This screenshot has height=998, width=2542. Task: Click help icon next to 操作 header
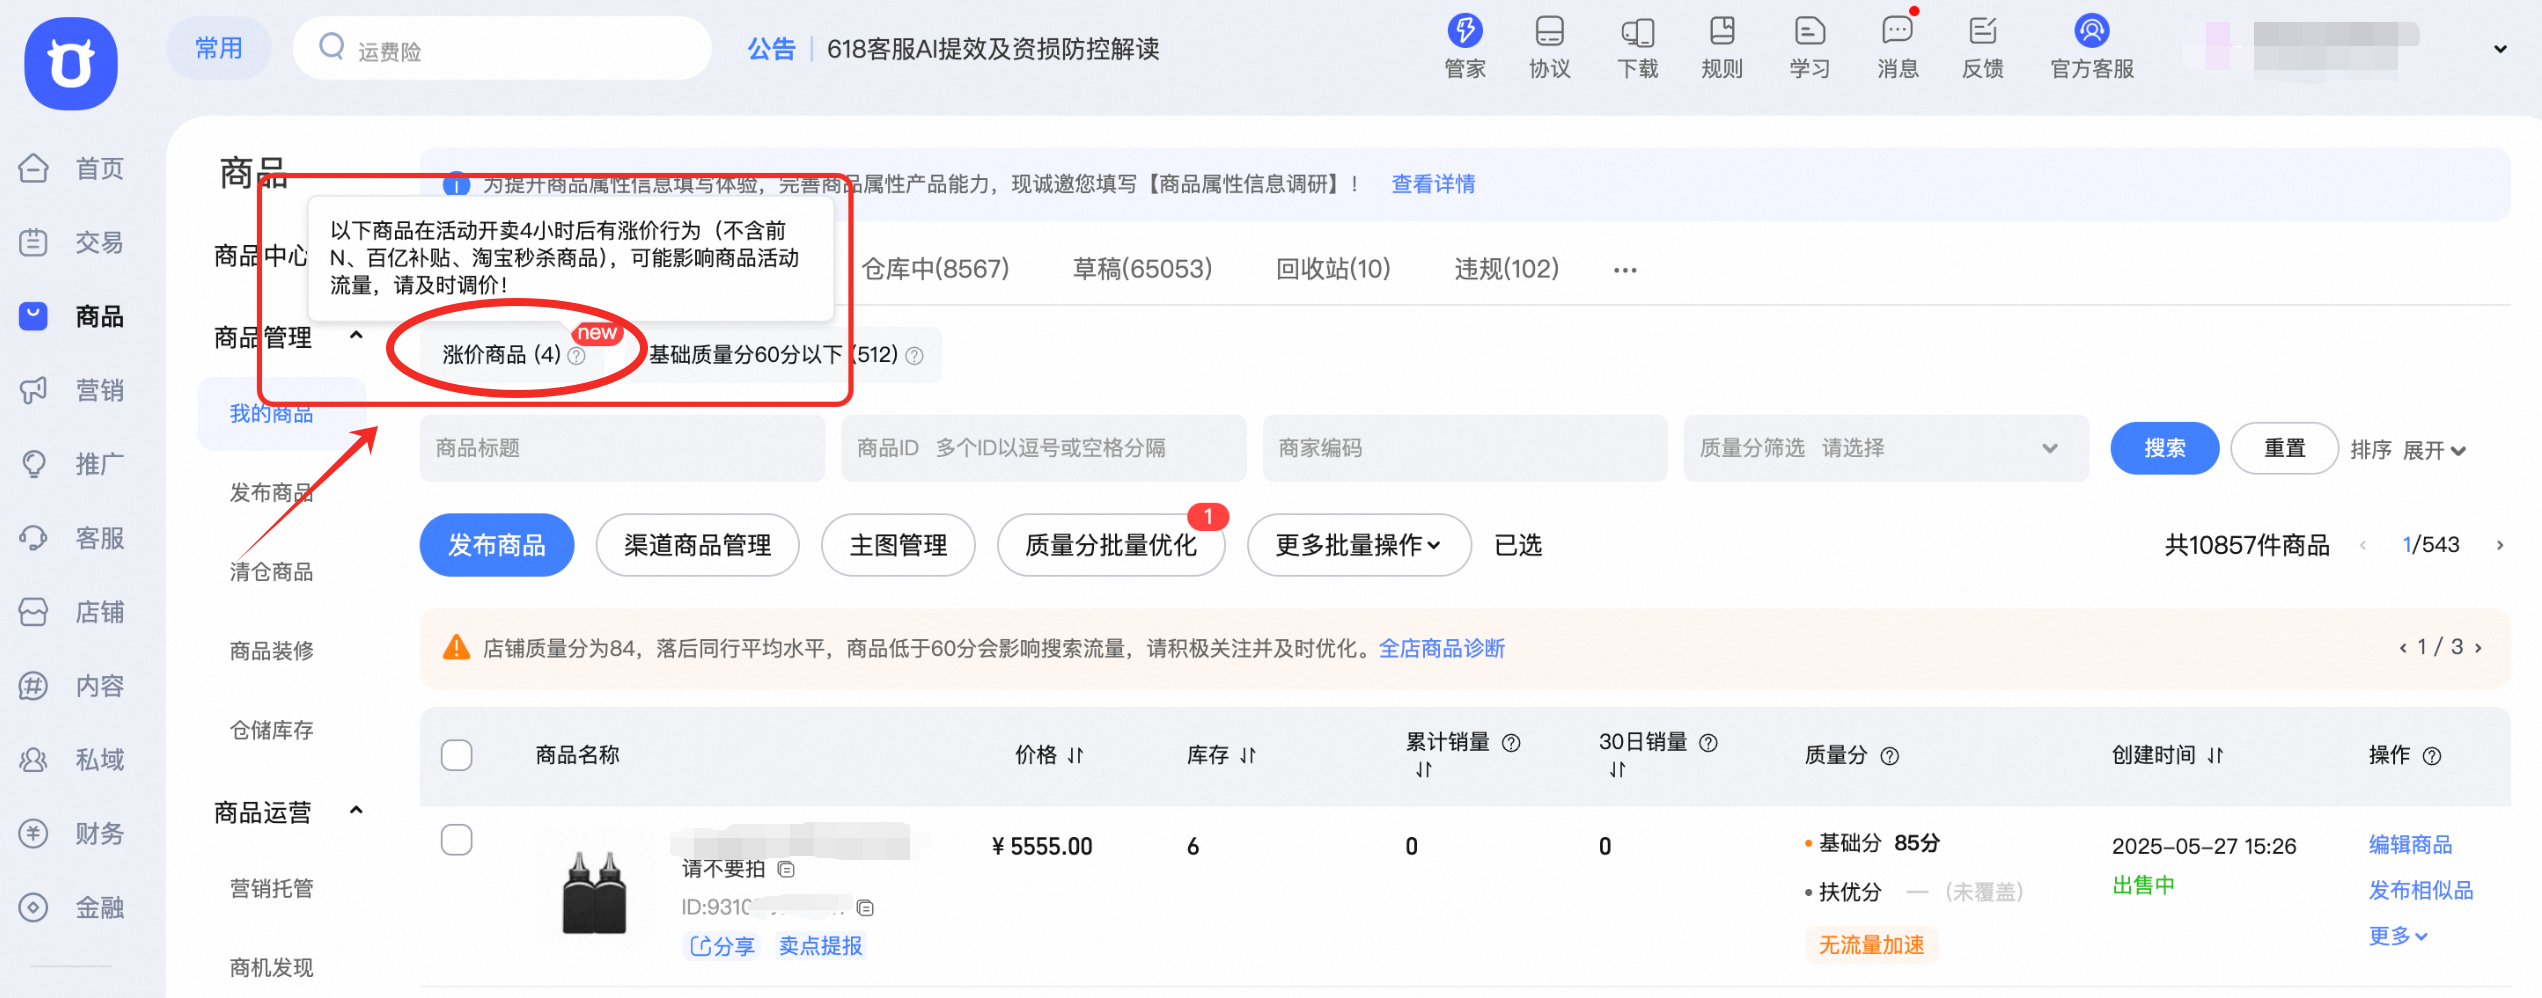point(2432,756)
